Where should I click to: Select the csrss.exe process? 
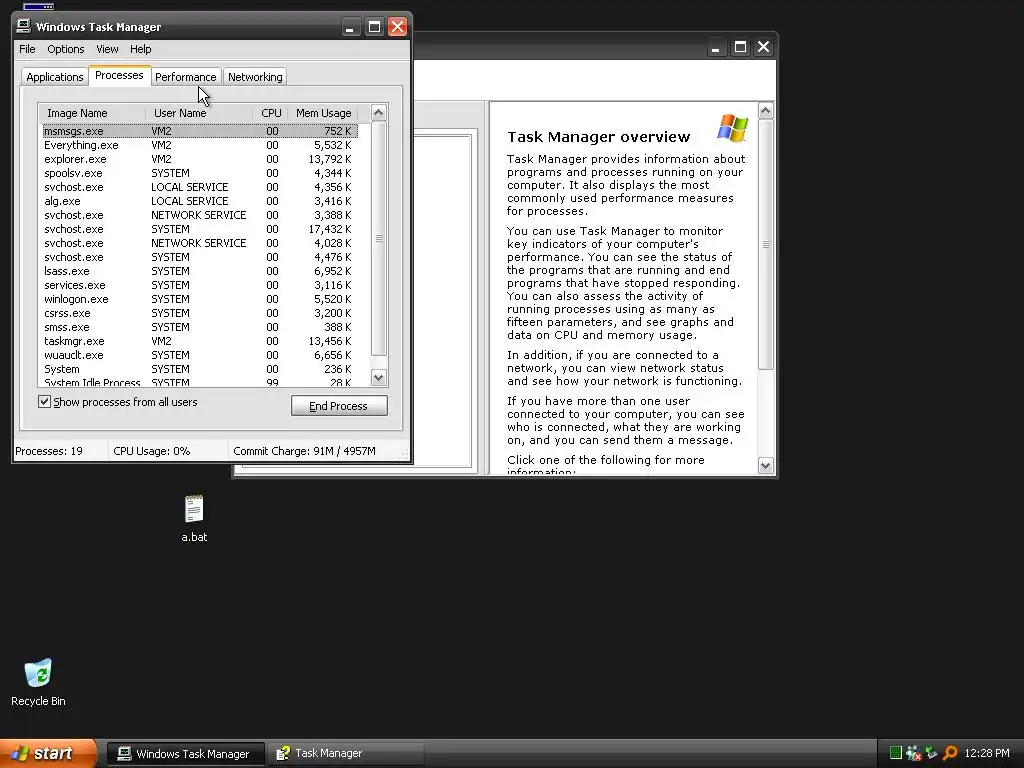coord(200,313)
